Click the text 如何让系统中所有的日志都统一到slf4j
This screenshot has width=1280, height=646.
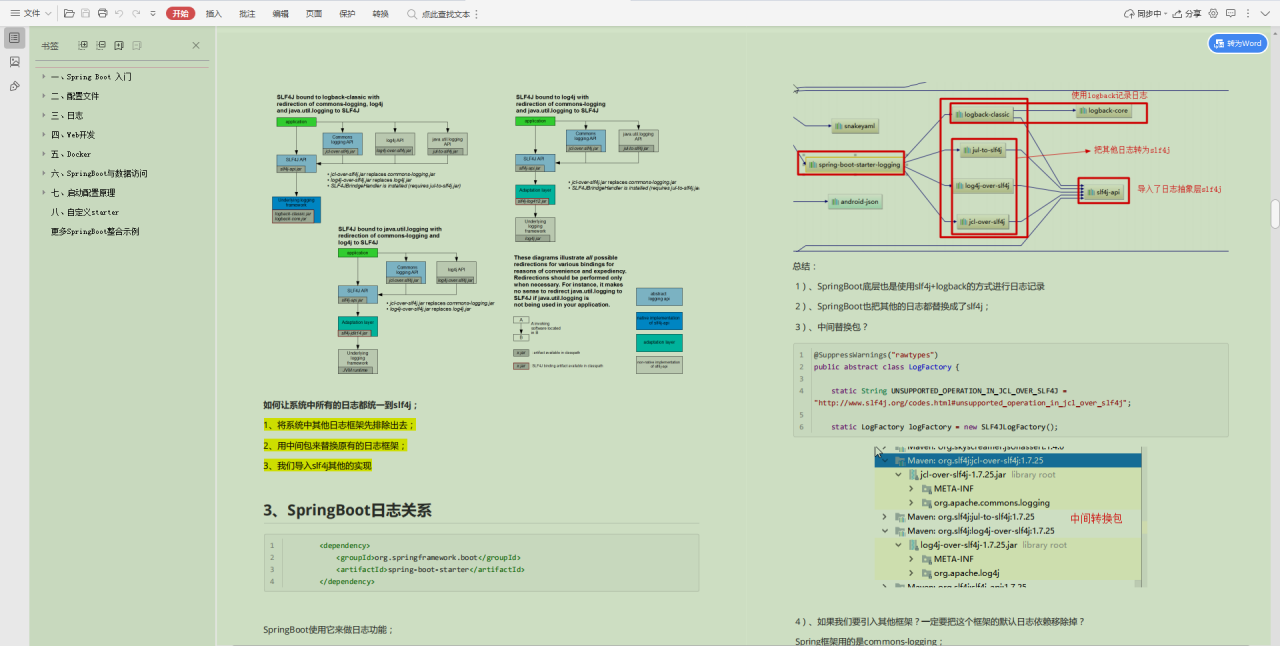pyautogui.click(x=339, y=405)
